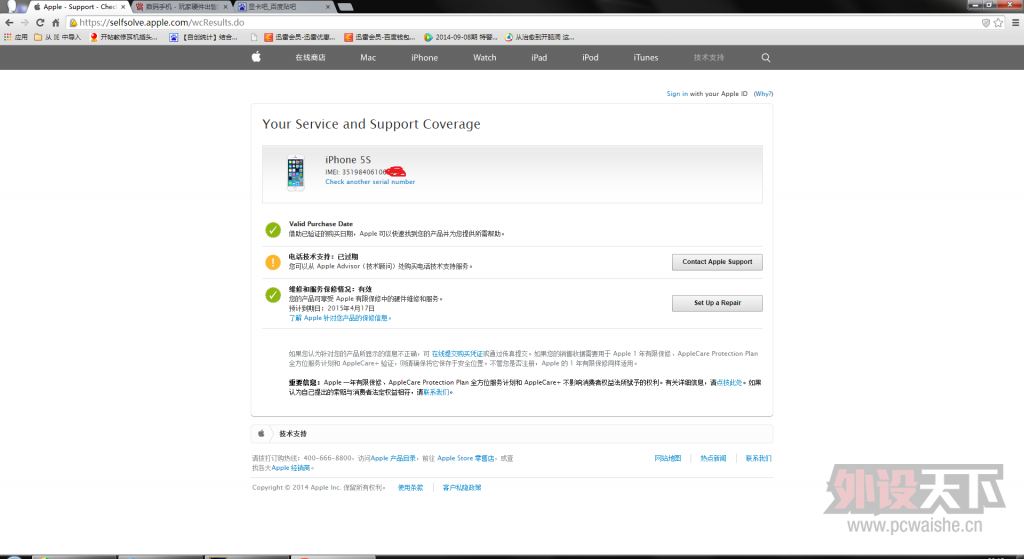The image size is (1024, 559).
Task: Open the Apple 经销商 link
Action: 291,468
